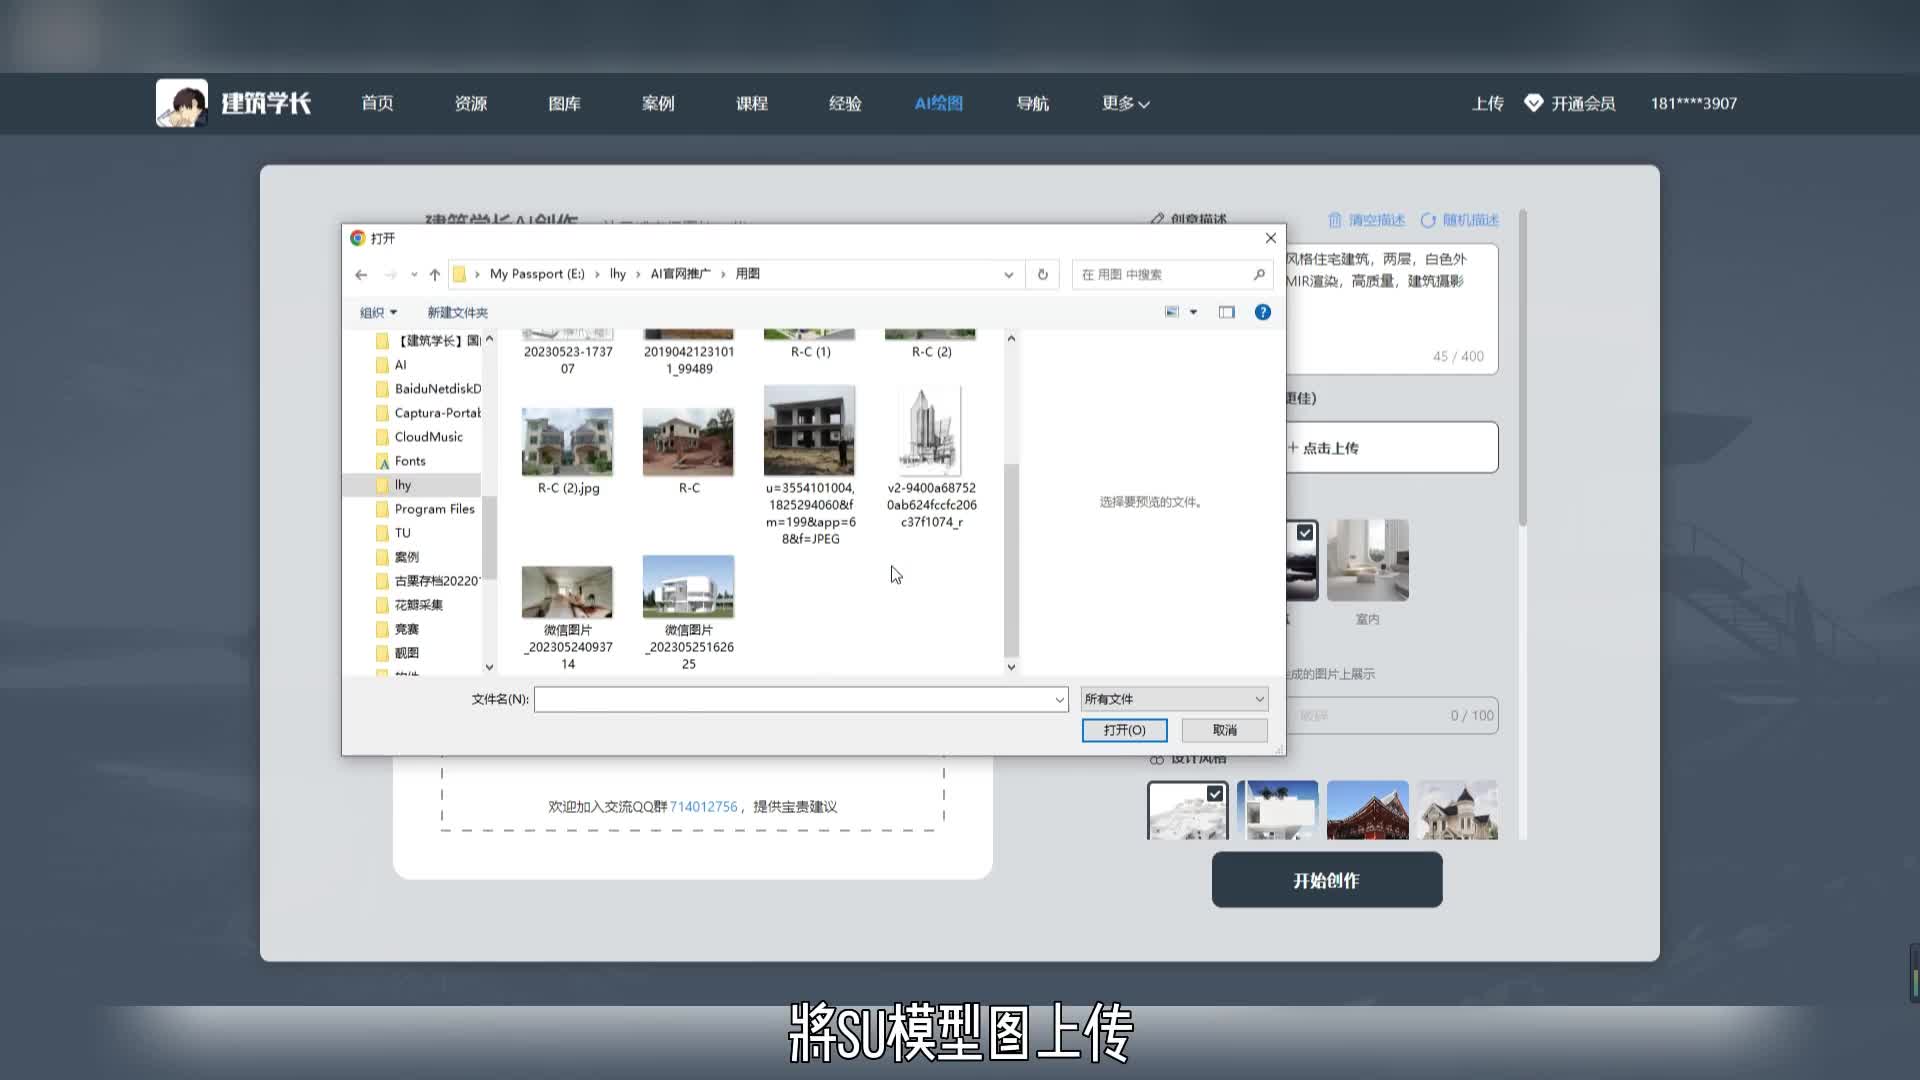Click the 开始创作 button
Screen dimensions: 1920x1080
click(1326, 880)
